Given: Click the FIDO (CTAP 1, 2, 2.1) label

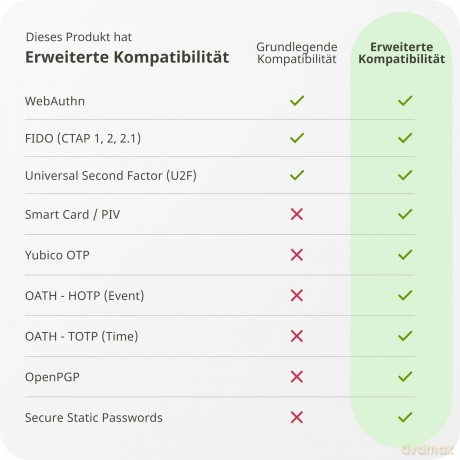Looking at the screenshot, I should (83, 138).
